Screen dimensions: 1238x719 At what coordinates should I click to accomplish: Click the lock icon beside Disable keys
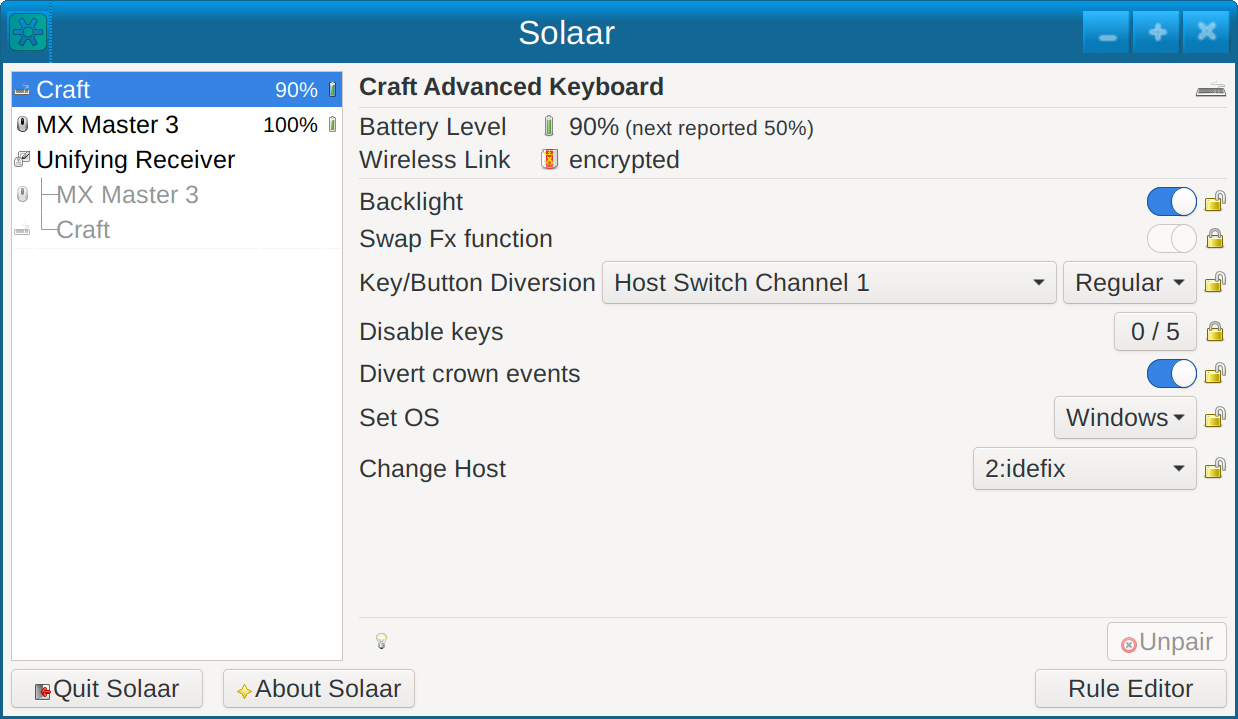coord(1215,331)
